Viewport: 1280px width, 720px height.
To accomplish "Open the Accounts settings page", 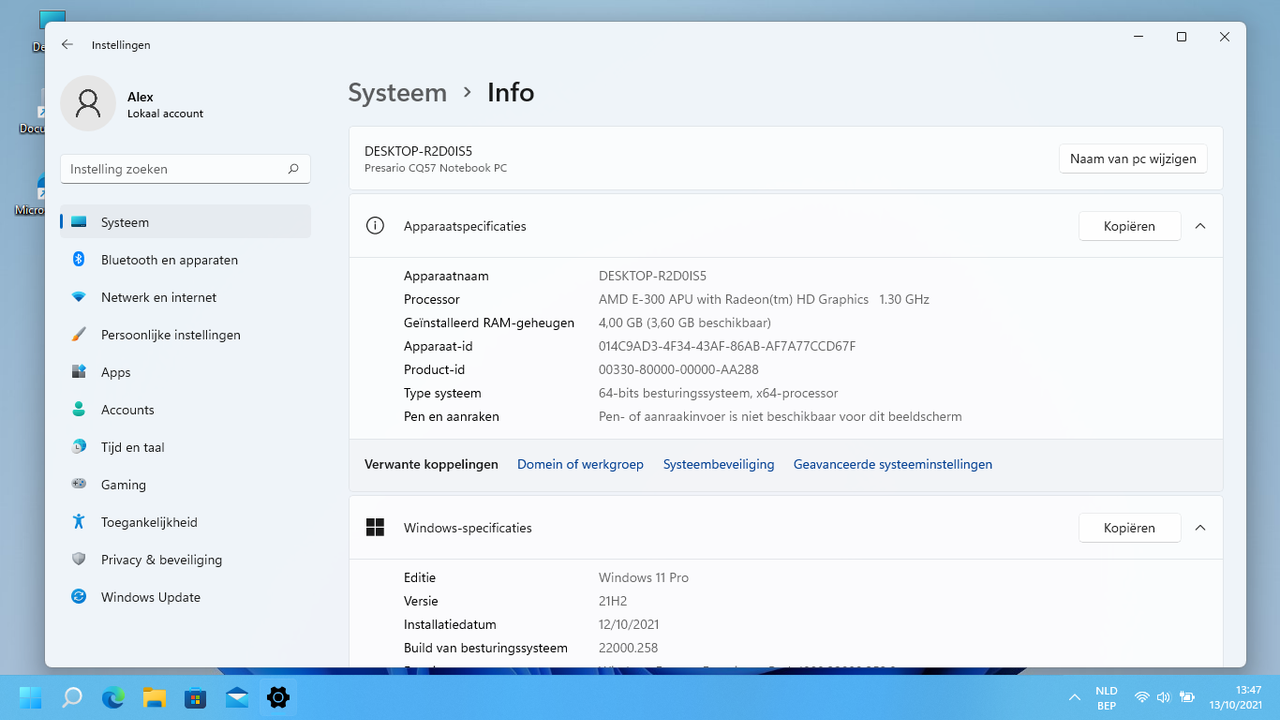I will tap(185, 410).
